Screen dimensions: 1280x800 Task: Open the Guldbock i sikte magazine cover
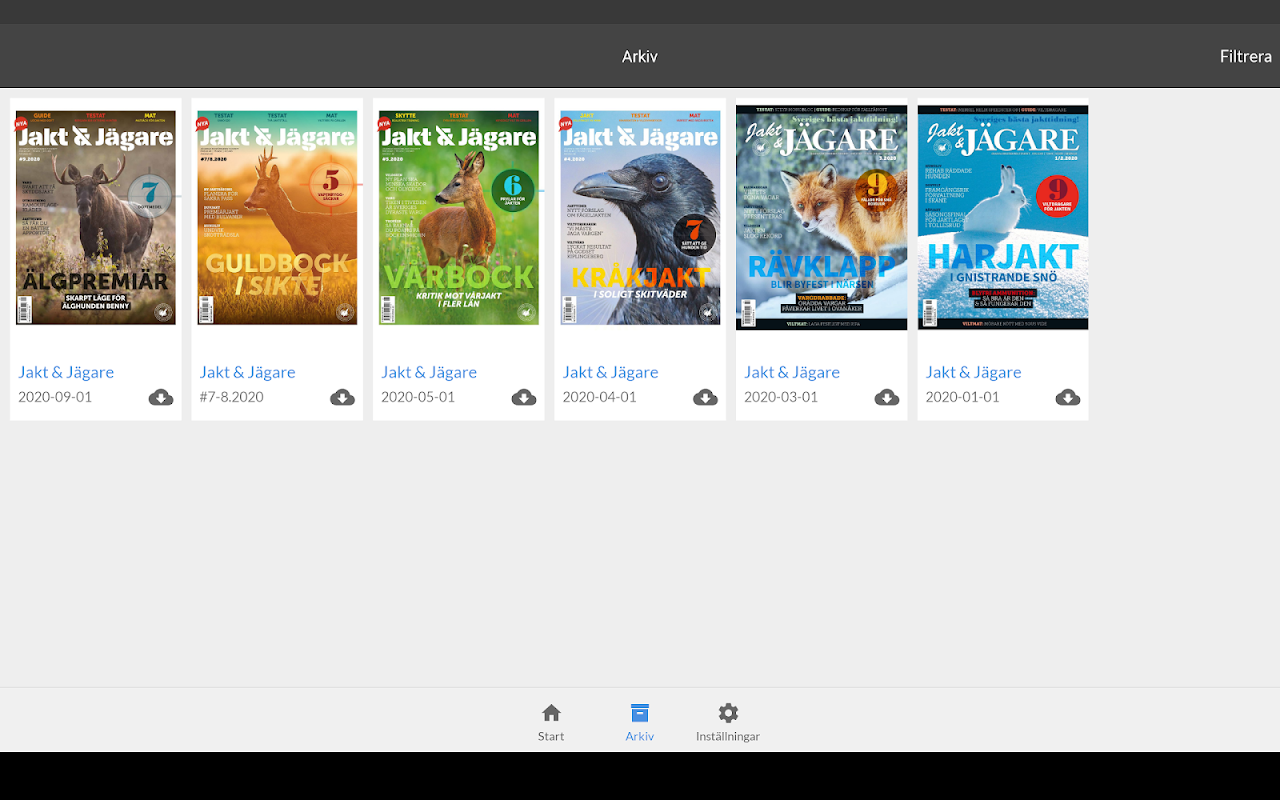pos(277,217)
